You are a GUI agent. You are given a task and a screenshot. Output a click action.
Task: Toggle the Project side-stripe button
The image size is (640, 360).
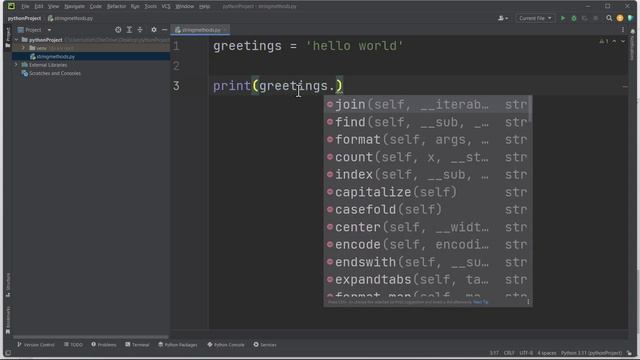(8, 38)
